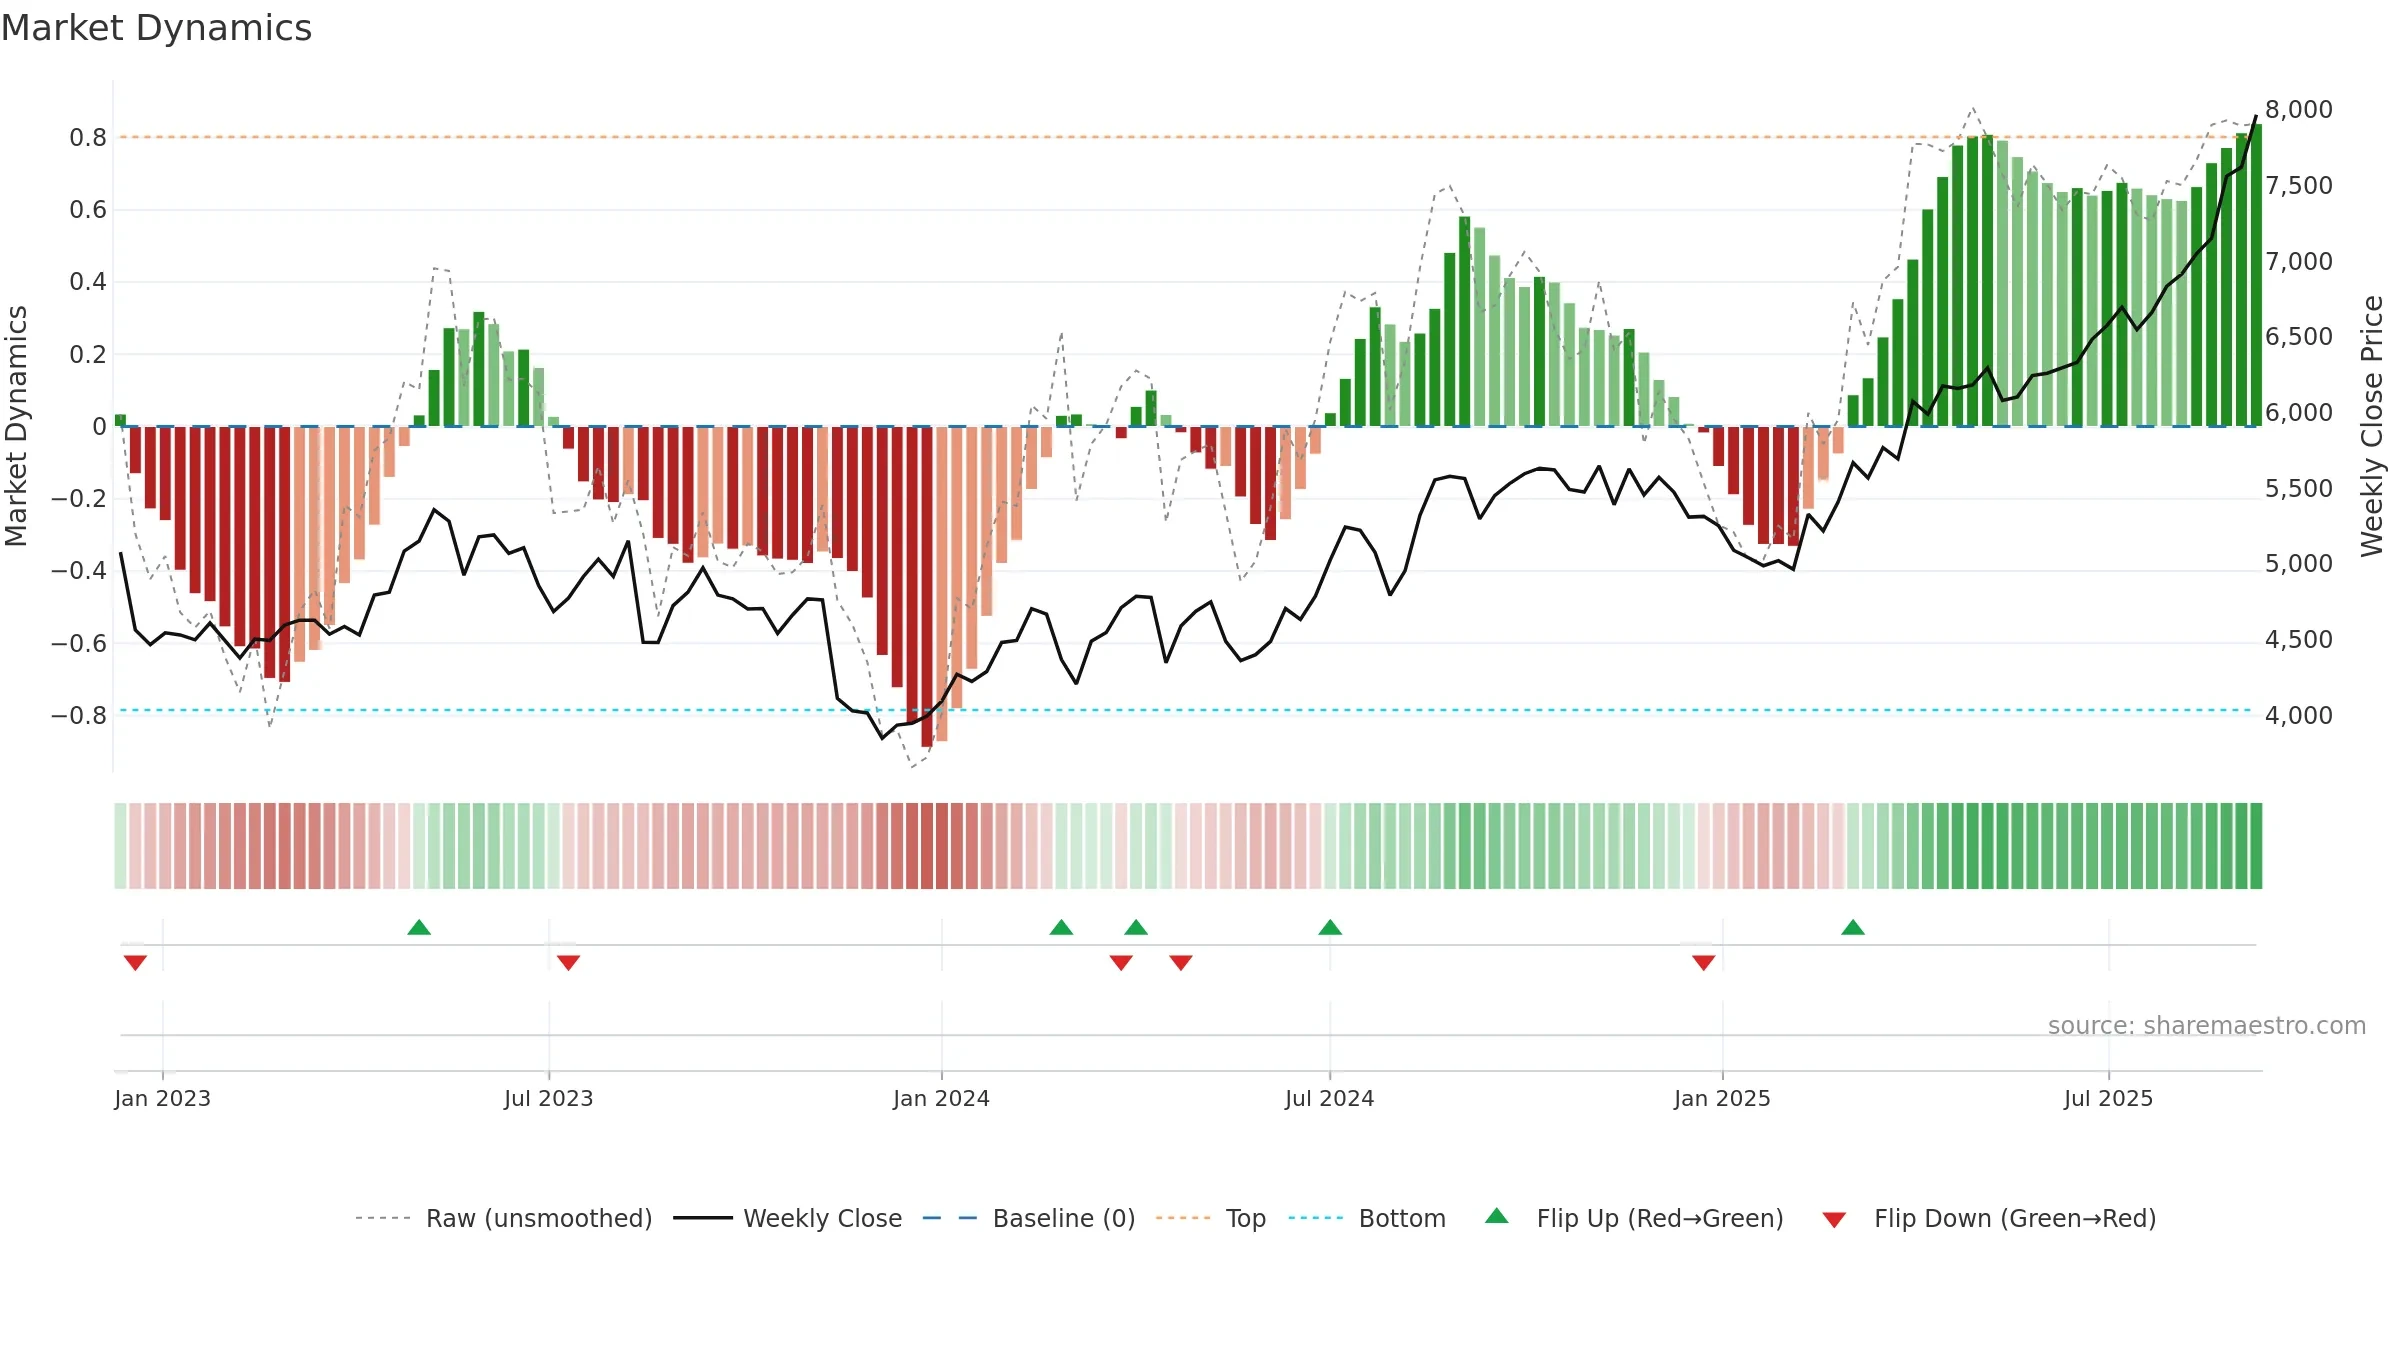Click the 8,000 price axis label
The width and height of the screenshot is (2400, 1350).
2298,109
